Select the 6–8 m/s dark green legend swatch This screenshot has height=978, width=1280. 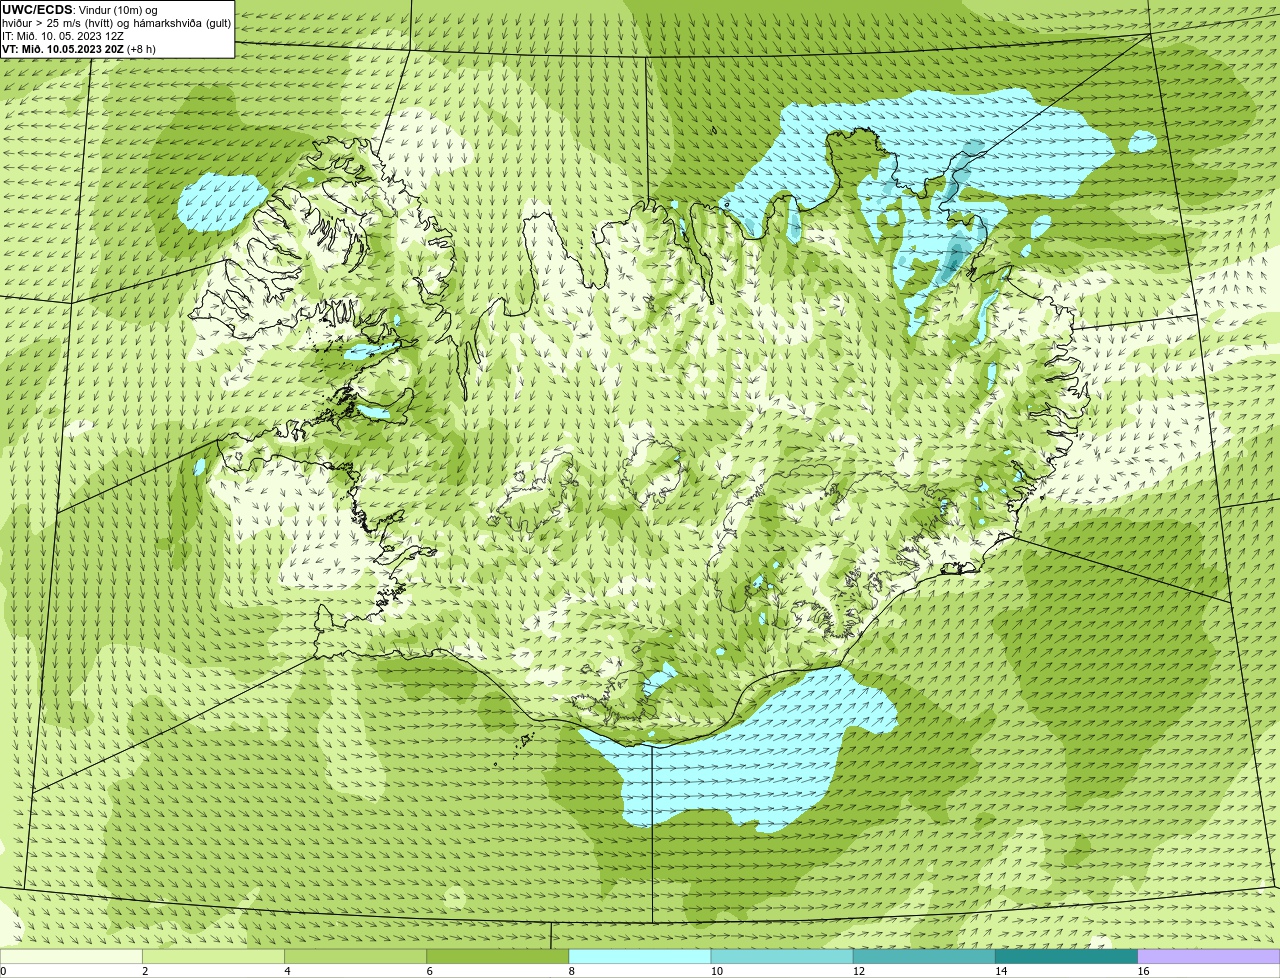pyautogui.click(x=498, y=956)
